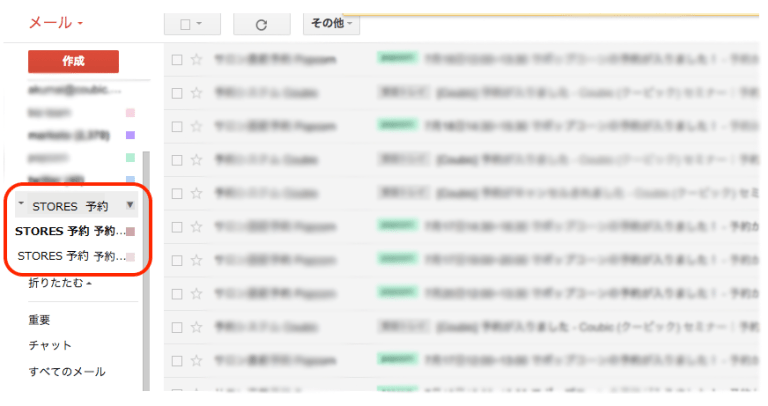Screen dimensions: 768x406
Task: Star the sixth email in the list
Action: (196, 227)
